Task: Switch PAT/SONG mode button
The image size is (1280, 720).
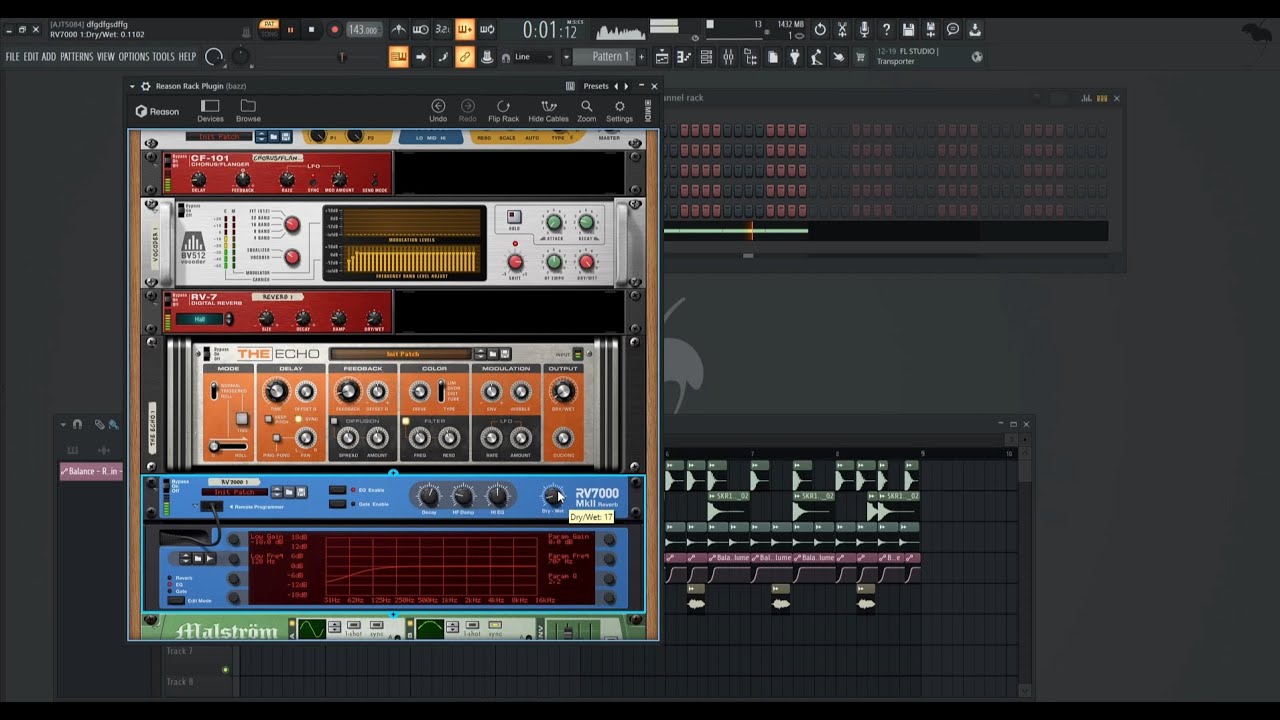Action: pos(269,28)
